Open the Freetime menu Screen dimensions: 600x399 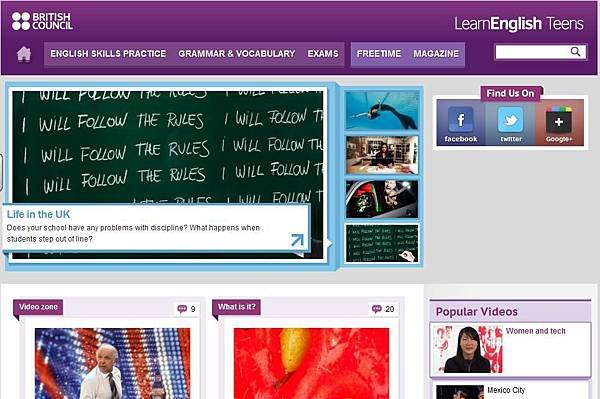coord(379,54)
